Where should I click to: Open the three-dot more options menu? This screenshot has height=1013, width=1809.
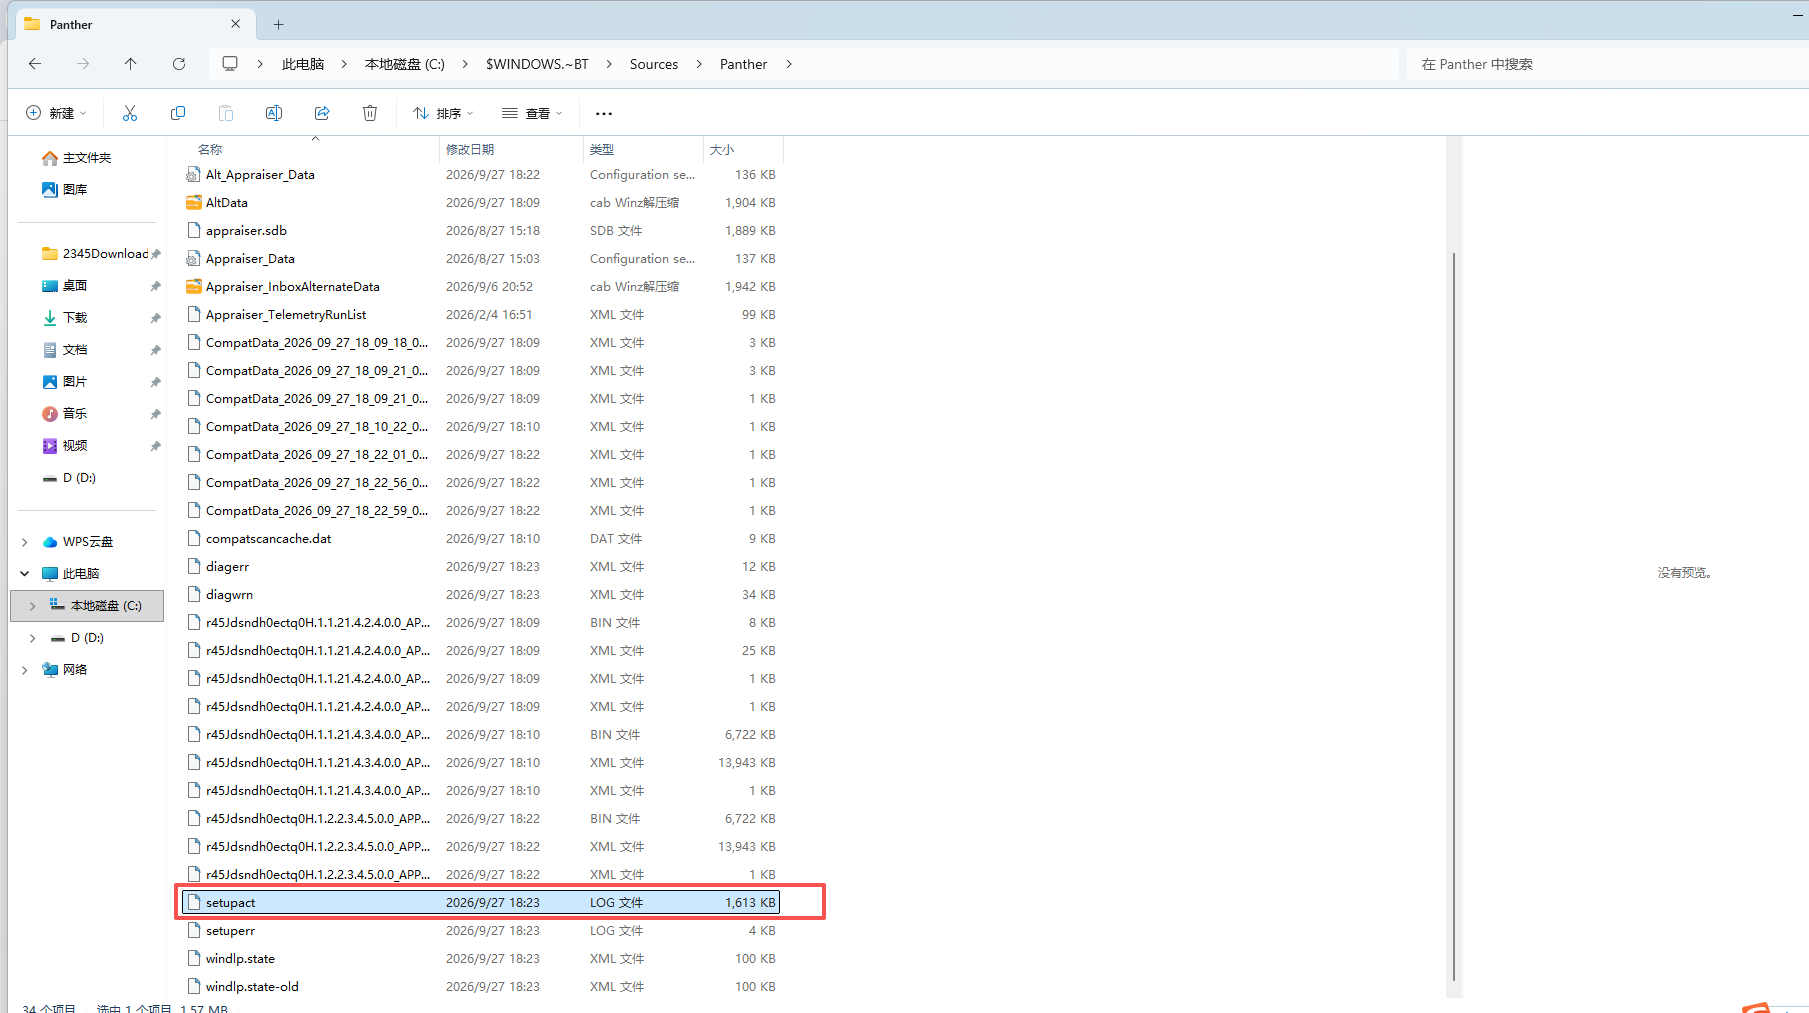click(604, 113)
